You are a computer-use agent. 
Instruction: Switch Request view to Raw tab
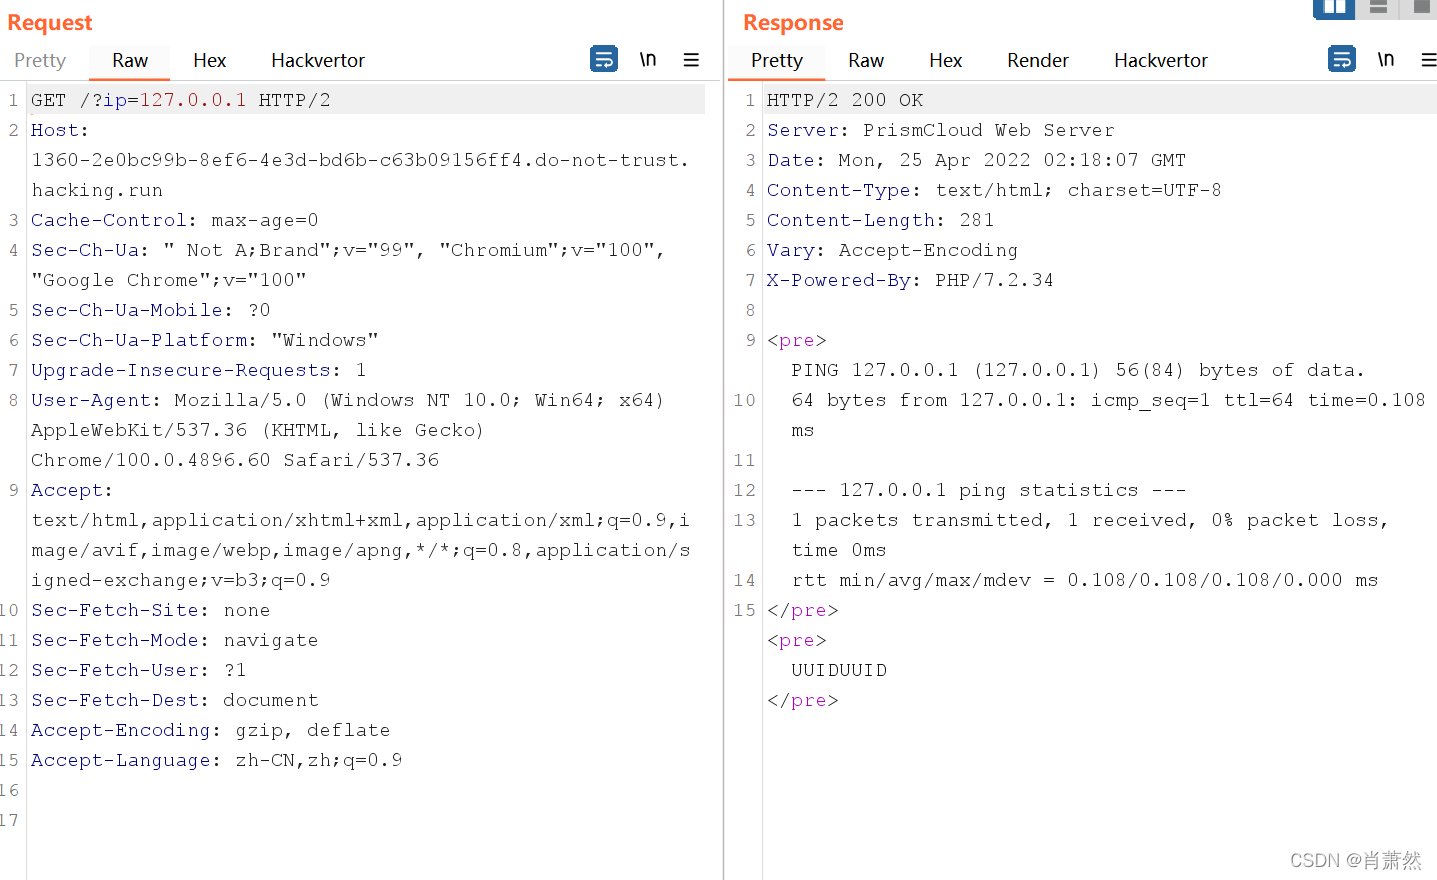130,61
